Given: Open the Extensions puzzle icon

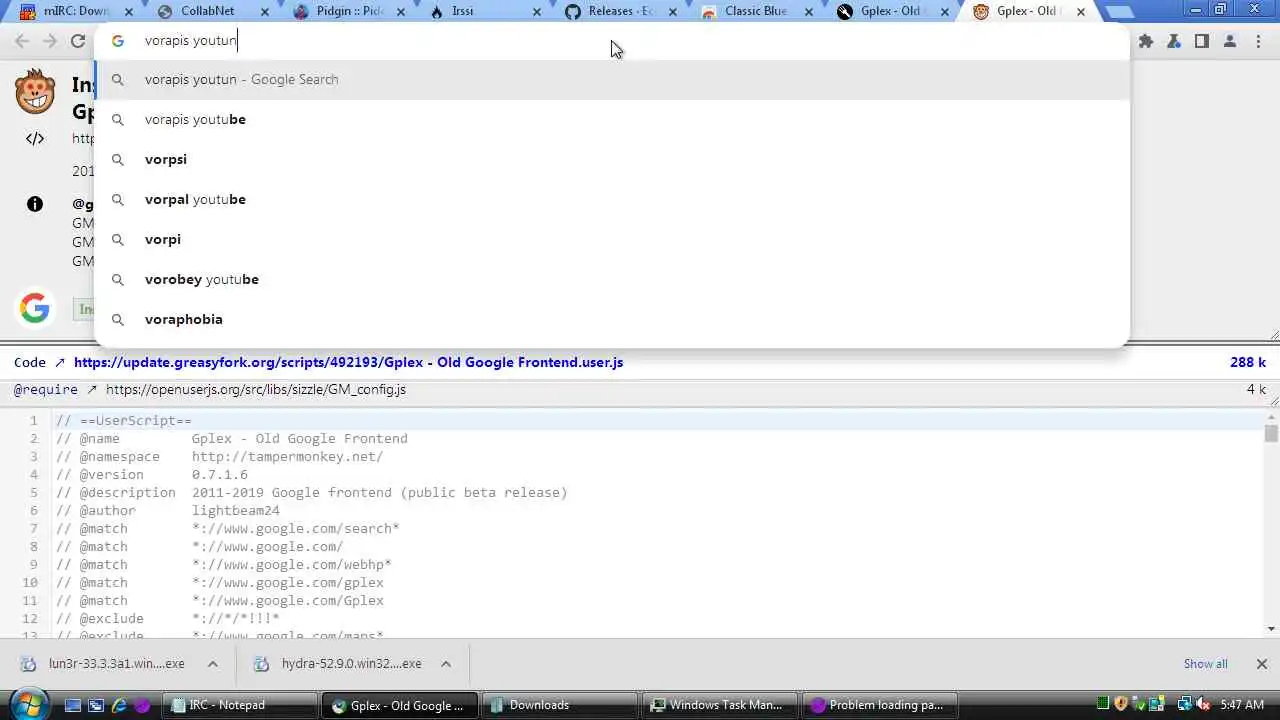Looking at the screenshot, I should [x=1146, y=41].
